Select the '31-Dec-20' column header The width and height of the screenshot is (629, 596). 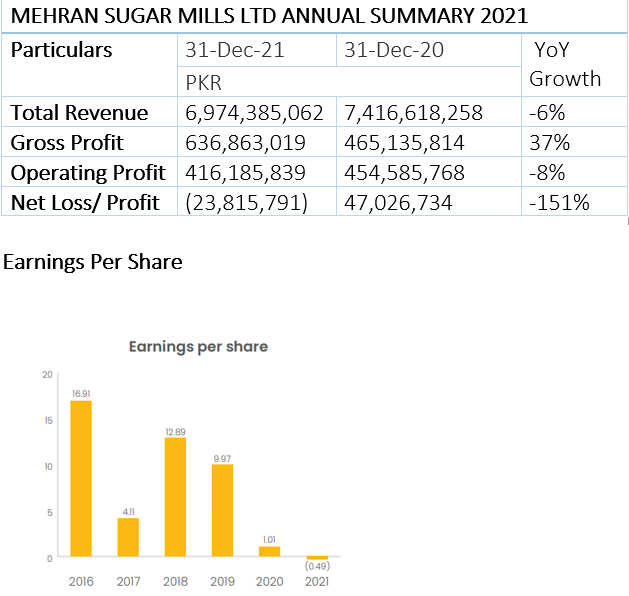coord(429,50)
